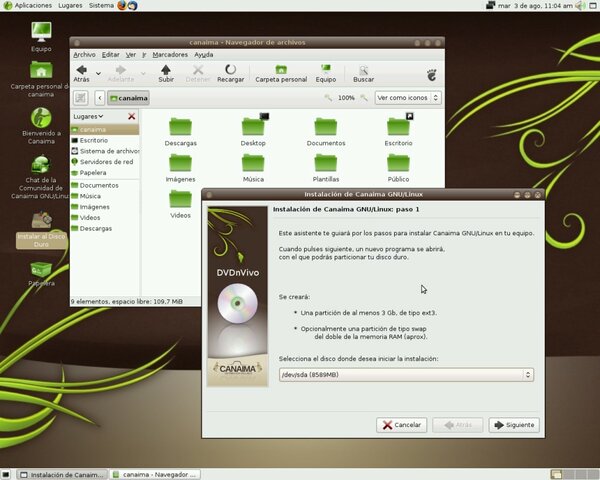Viewport: 600px width, 480px height.
Task: Switch to Instalación de Canaima taskbar item
Action: click(x=63, y=475)
